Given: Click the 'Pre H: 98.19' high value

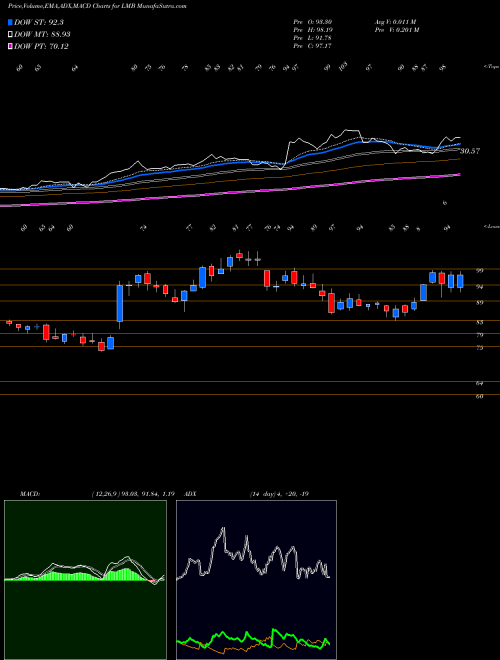Looking at the screenshot, I should [313, 30].
